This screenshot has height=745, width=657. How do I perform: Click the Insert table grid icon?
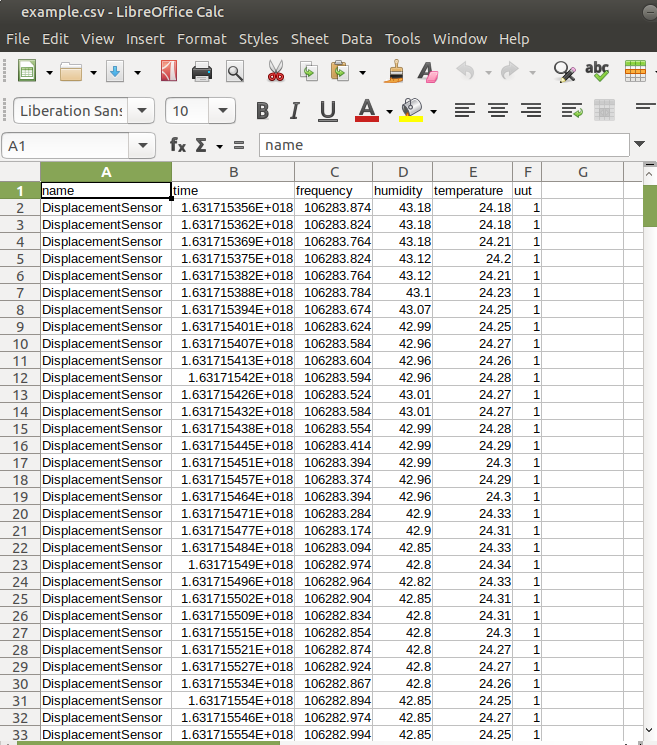click(x=635, y=72)
